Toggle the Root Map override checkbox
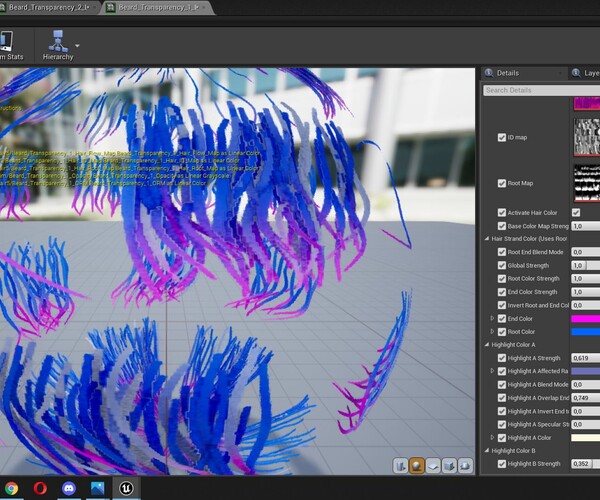The height and width of the screenshot is (500, 600). click(x=502, y=183)
